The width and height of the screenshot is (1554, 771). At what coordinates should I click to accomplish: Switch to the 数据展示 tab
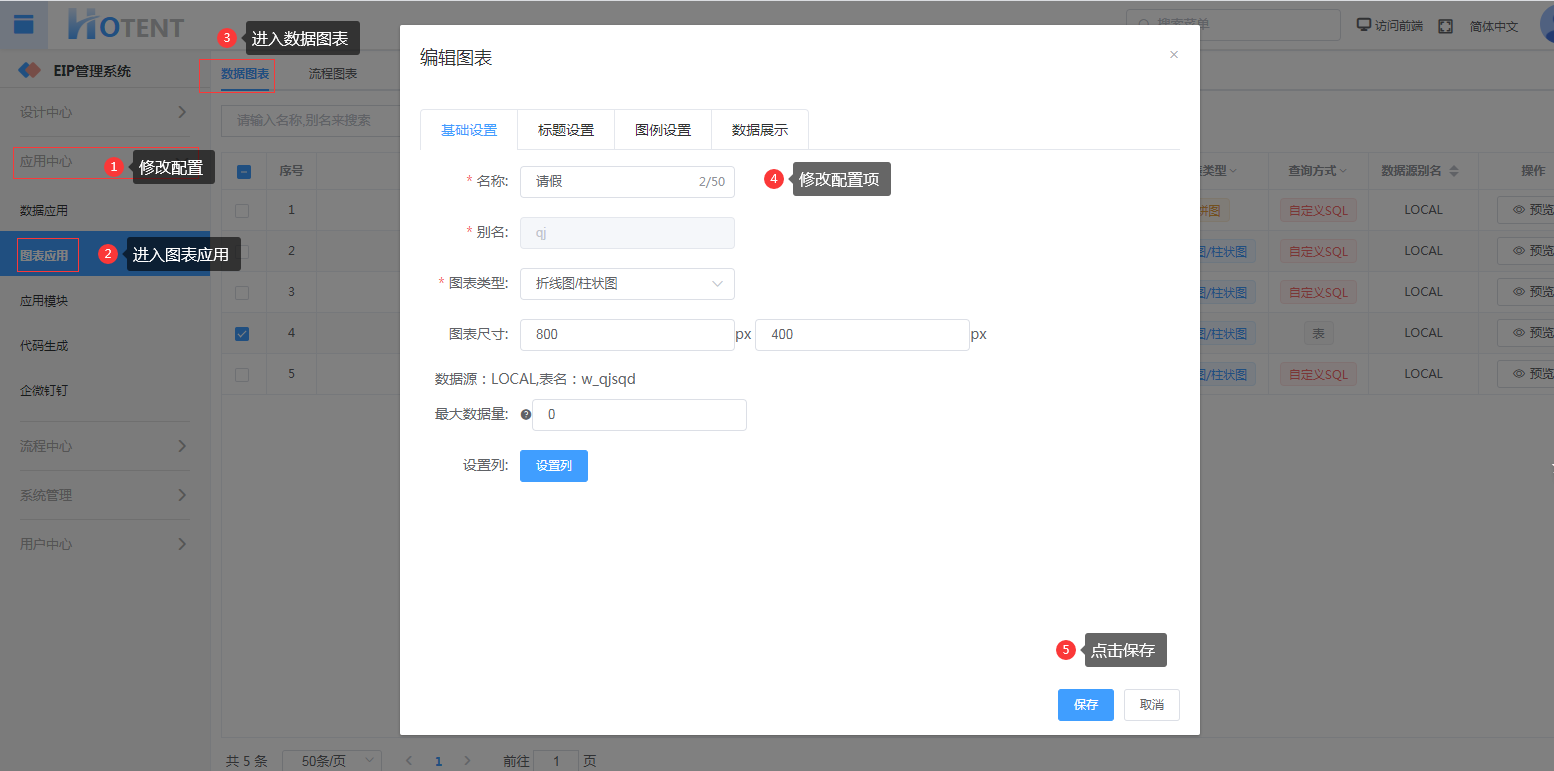point(759,130)
